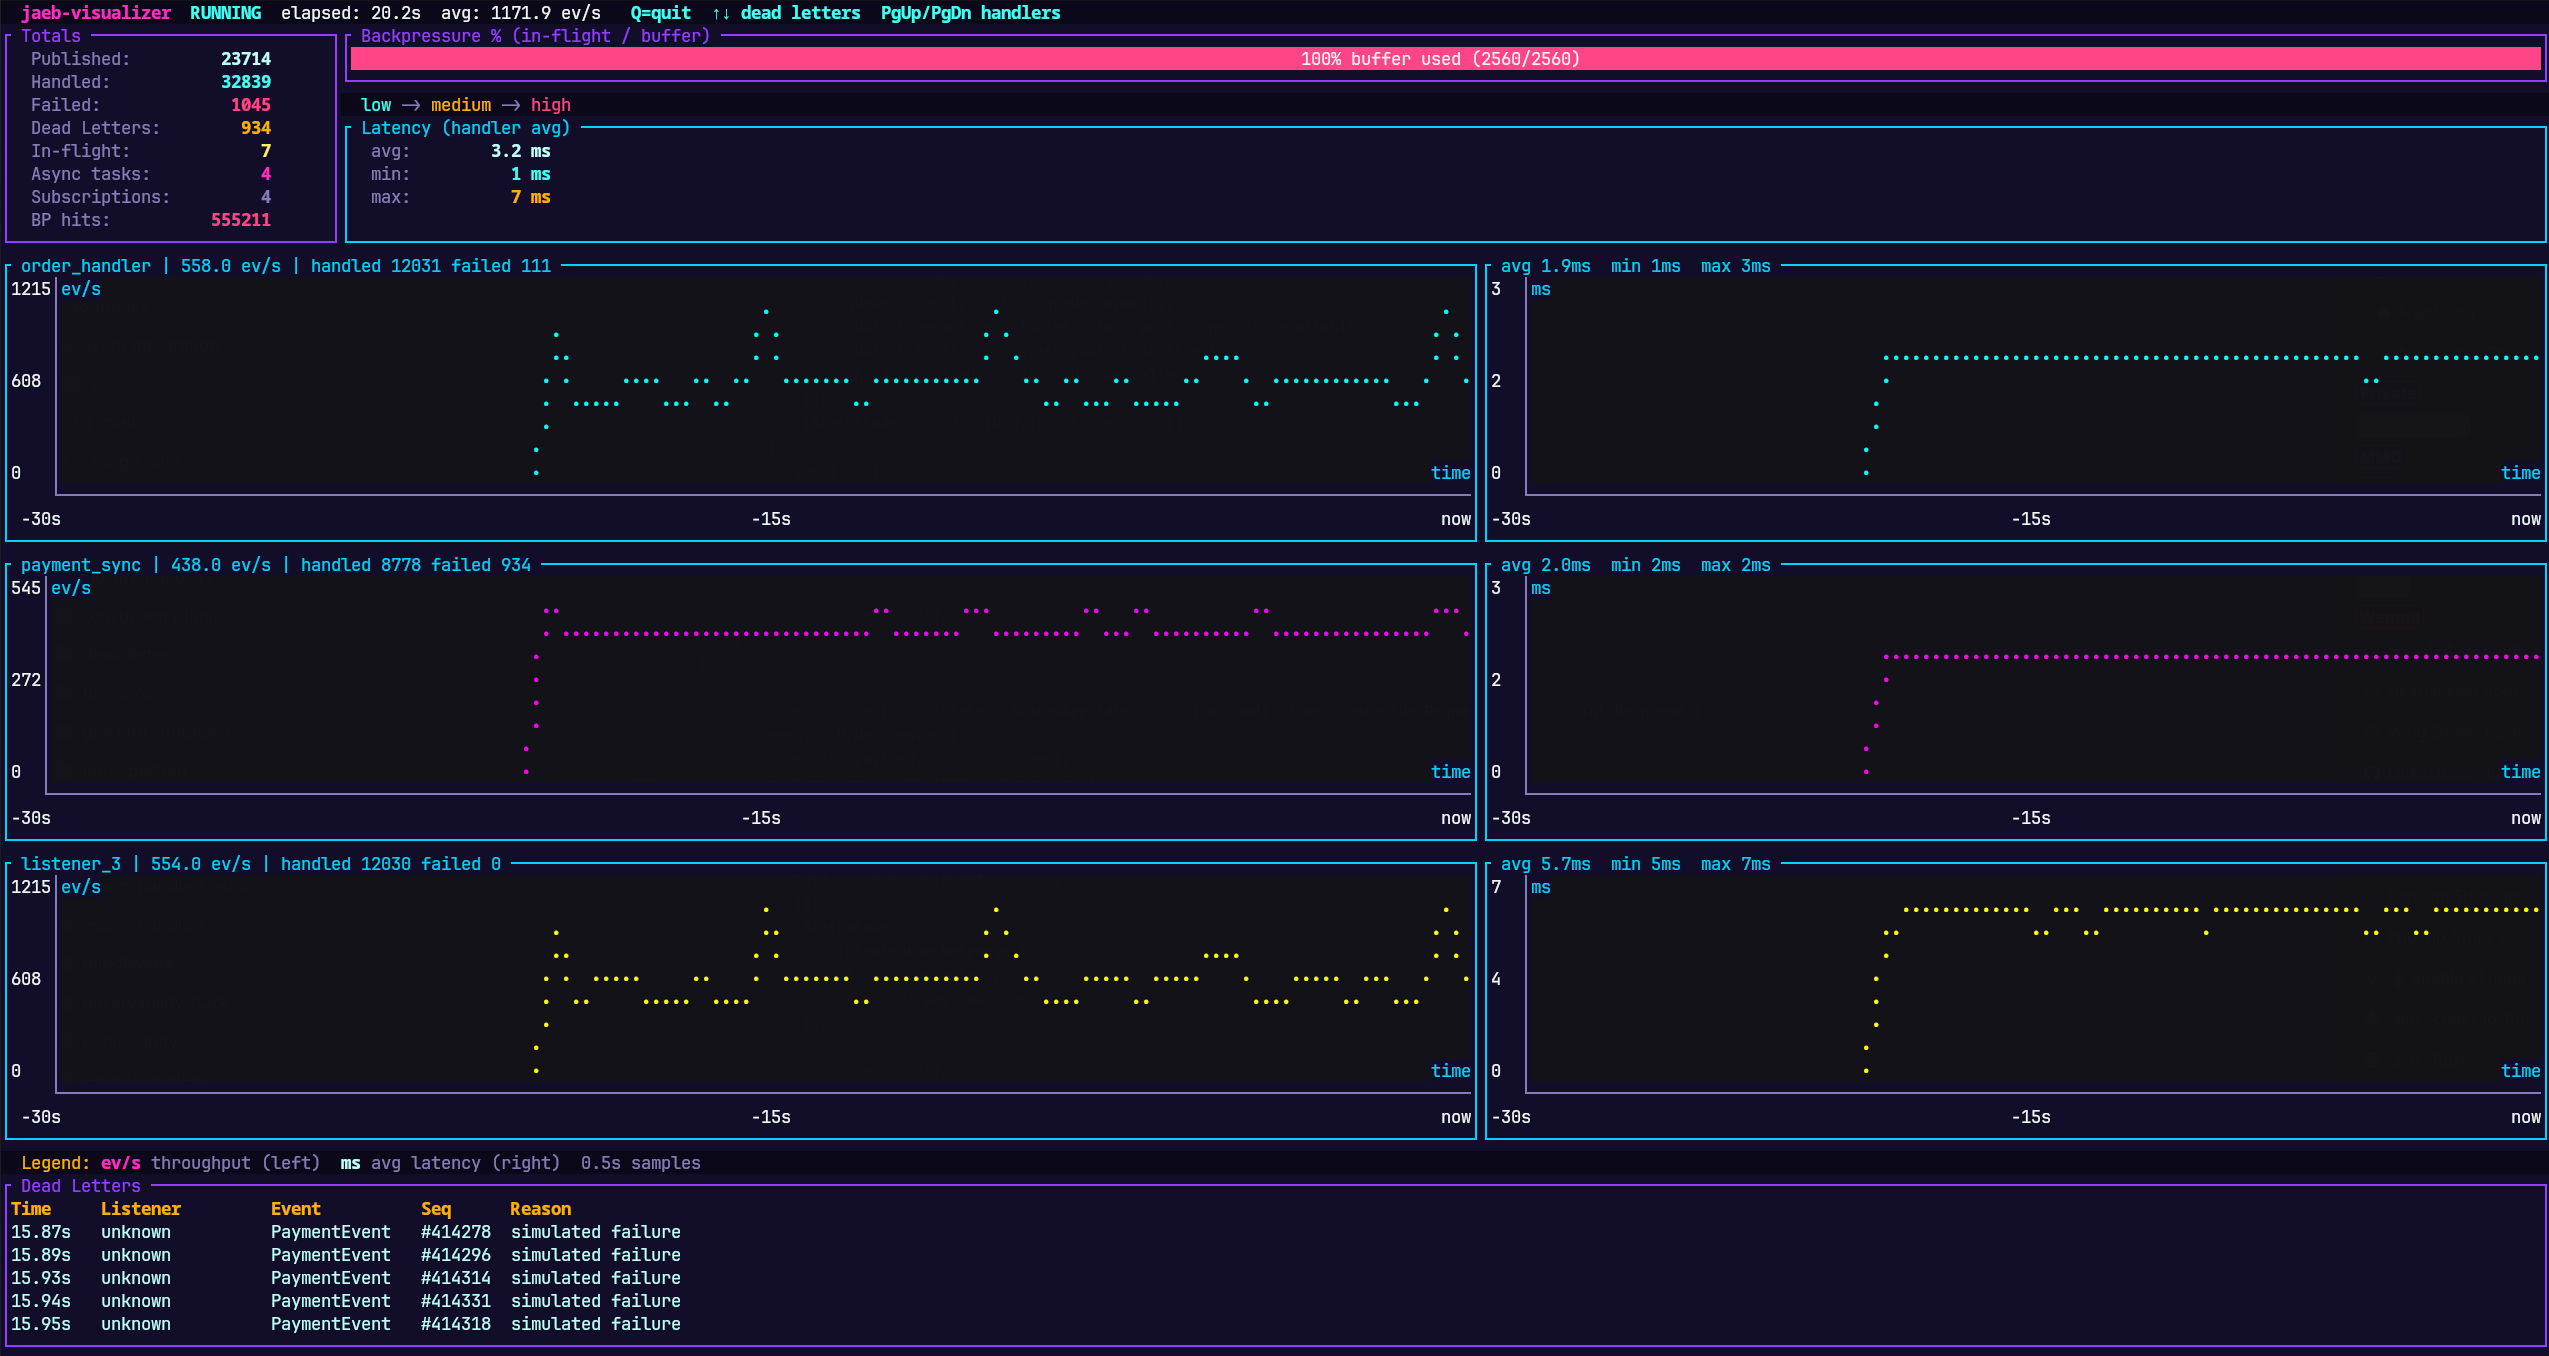Screen dimensions: 2549x1356
Task: Click the 100% buffer used bar
Action: (x=1444, y=59)
